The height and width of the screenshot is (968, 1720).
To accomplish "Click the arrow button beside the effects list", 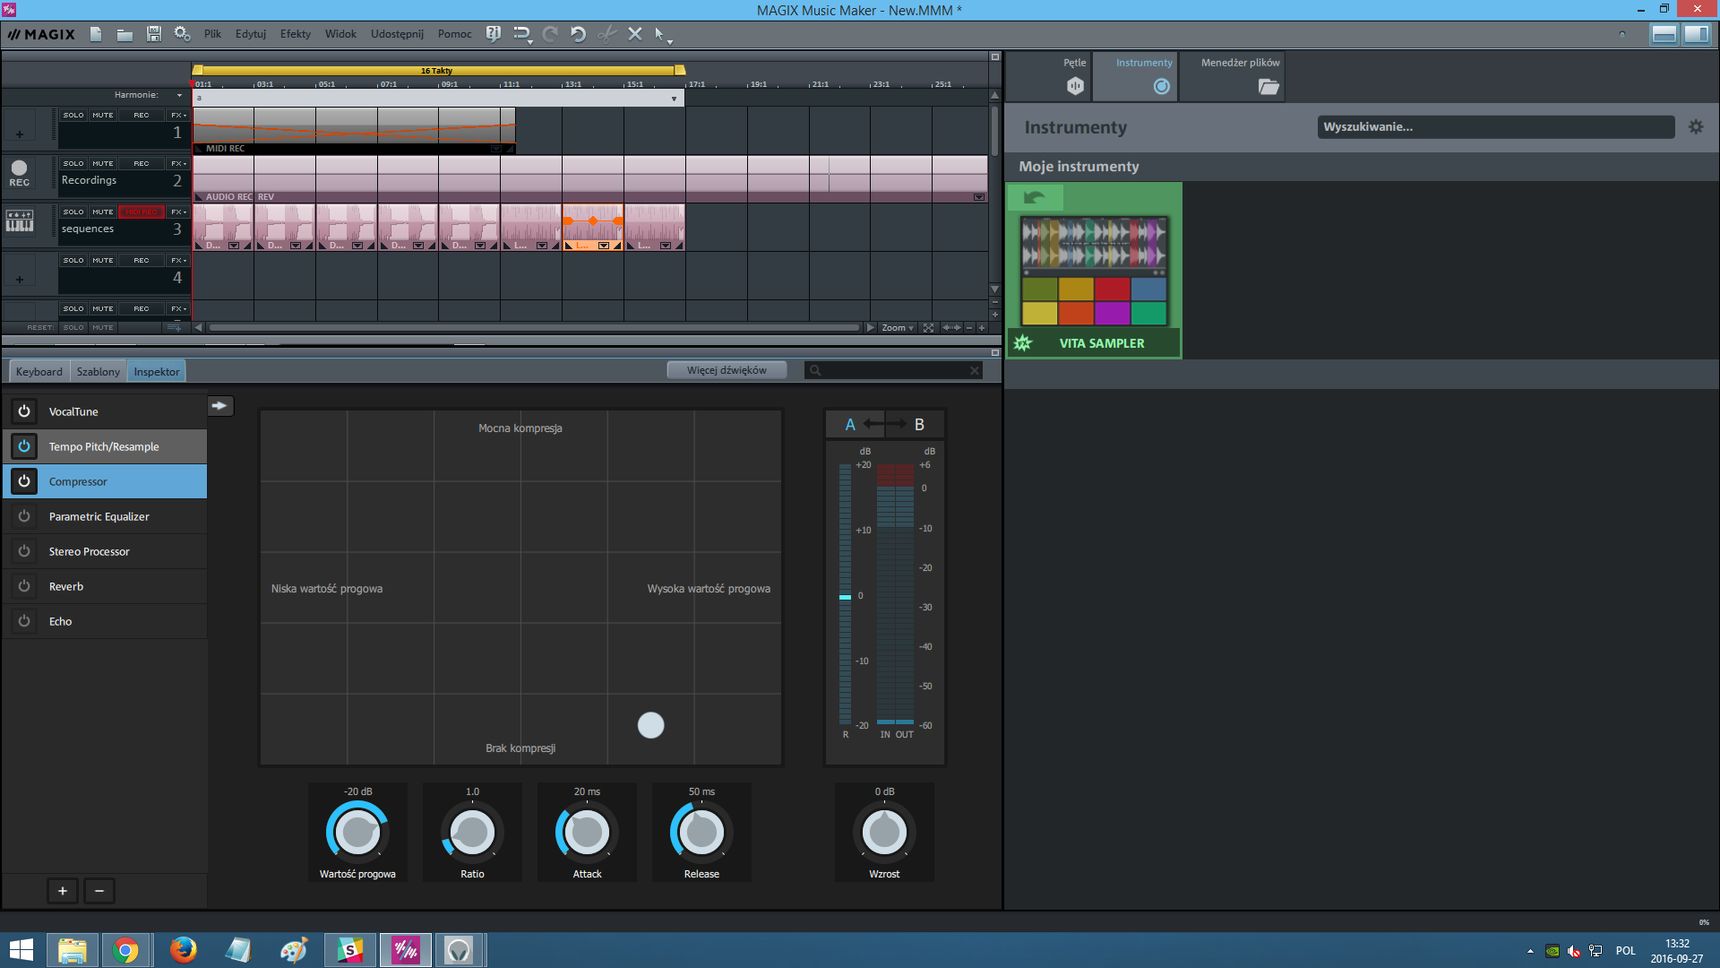I will pyautogui.click(x=220, y=406).
